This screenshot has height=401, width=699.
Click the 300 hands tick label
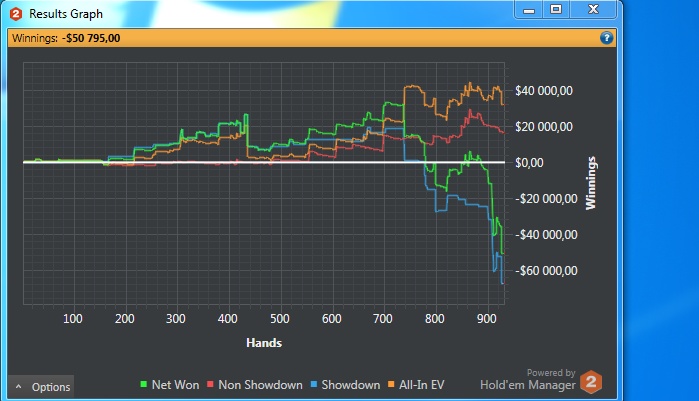[176, 319]
